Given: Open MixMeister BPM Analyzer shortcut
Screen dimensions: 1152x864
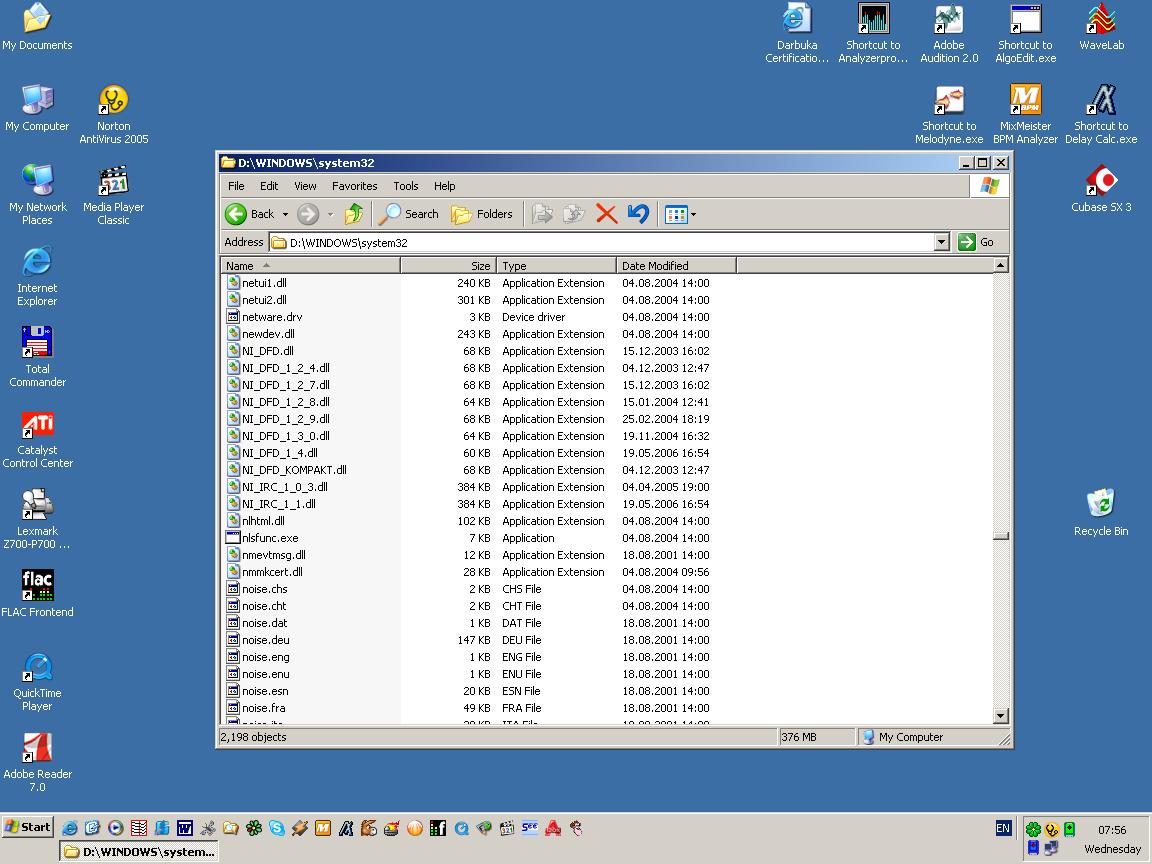Looking at the screenshot, I should coord(1025,100).
